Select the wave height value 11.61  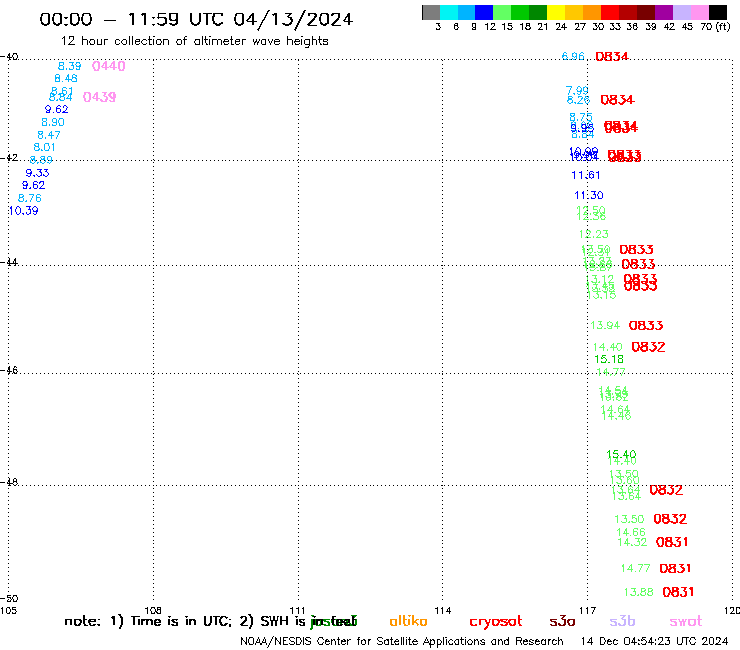pyautogui.click(x=586, y=176)
